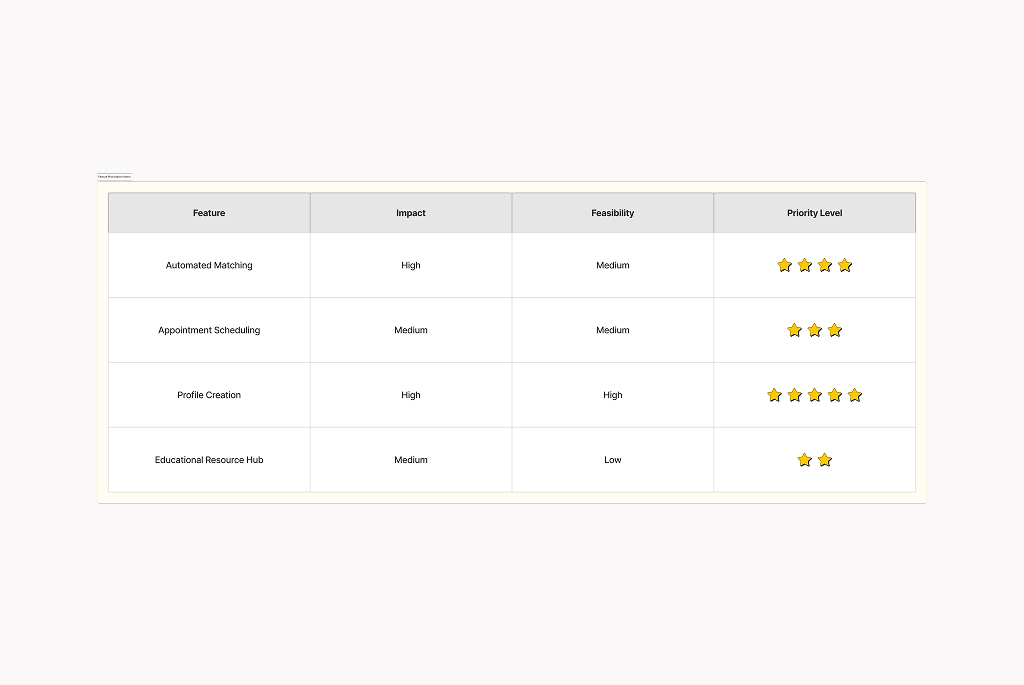Click Medium impact for Educational Resource Hub

coord(411,460)
